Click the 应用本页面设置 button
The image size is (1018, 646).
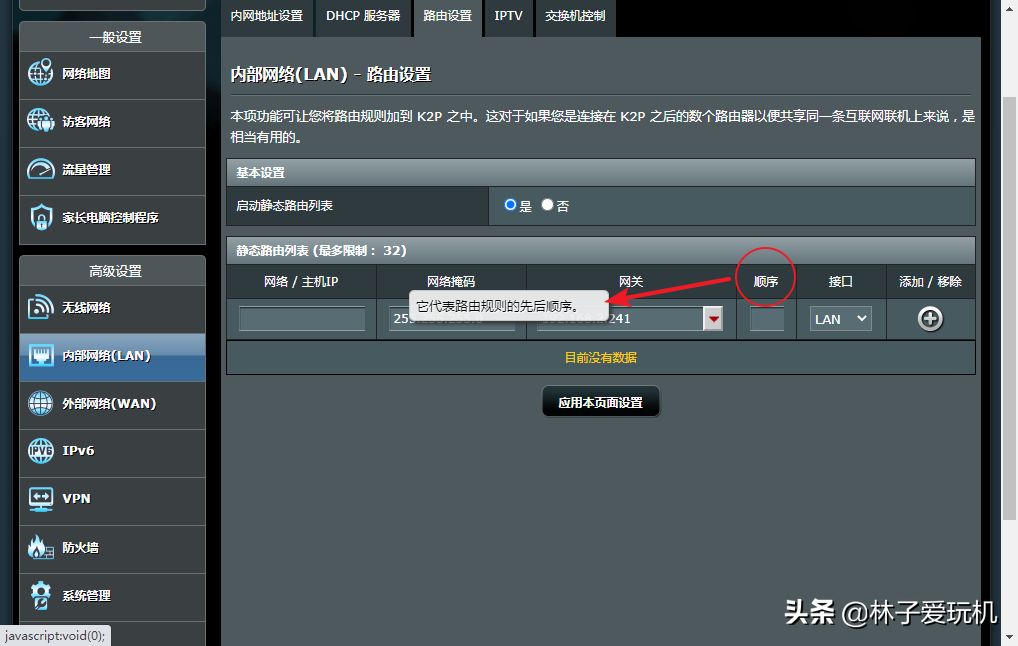coord(601,403)
